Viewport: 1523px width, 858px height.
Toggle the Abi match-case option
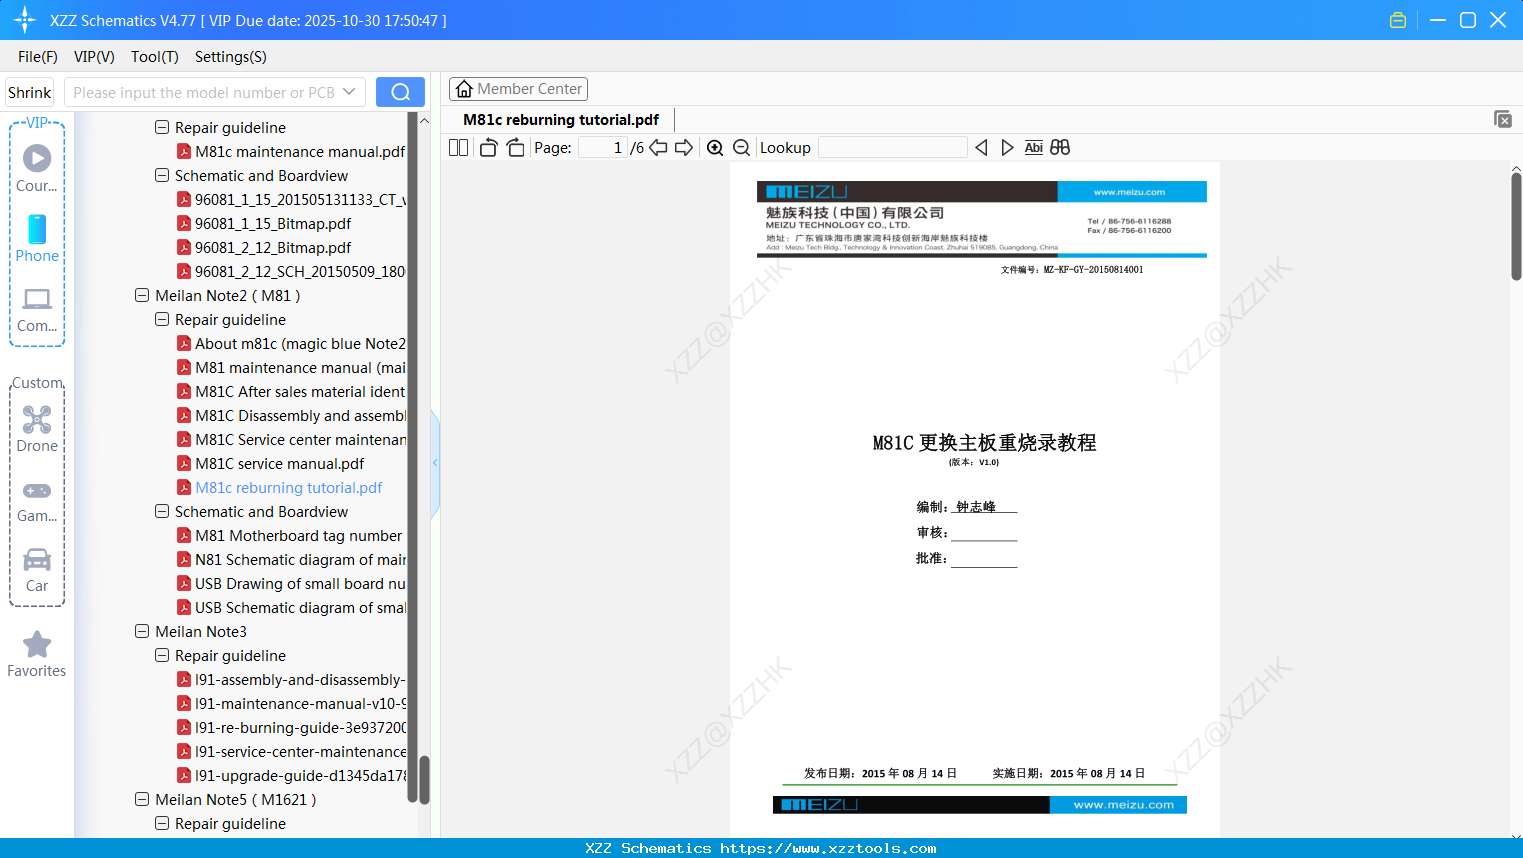click(1033, 147)
